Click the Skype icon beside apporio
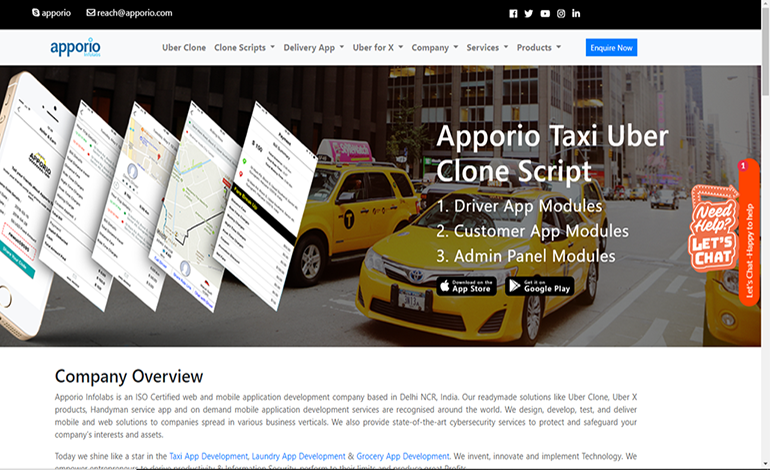770x470 pixels. pos(36,12)
